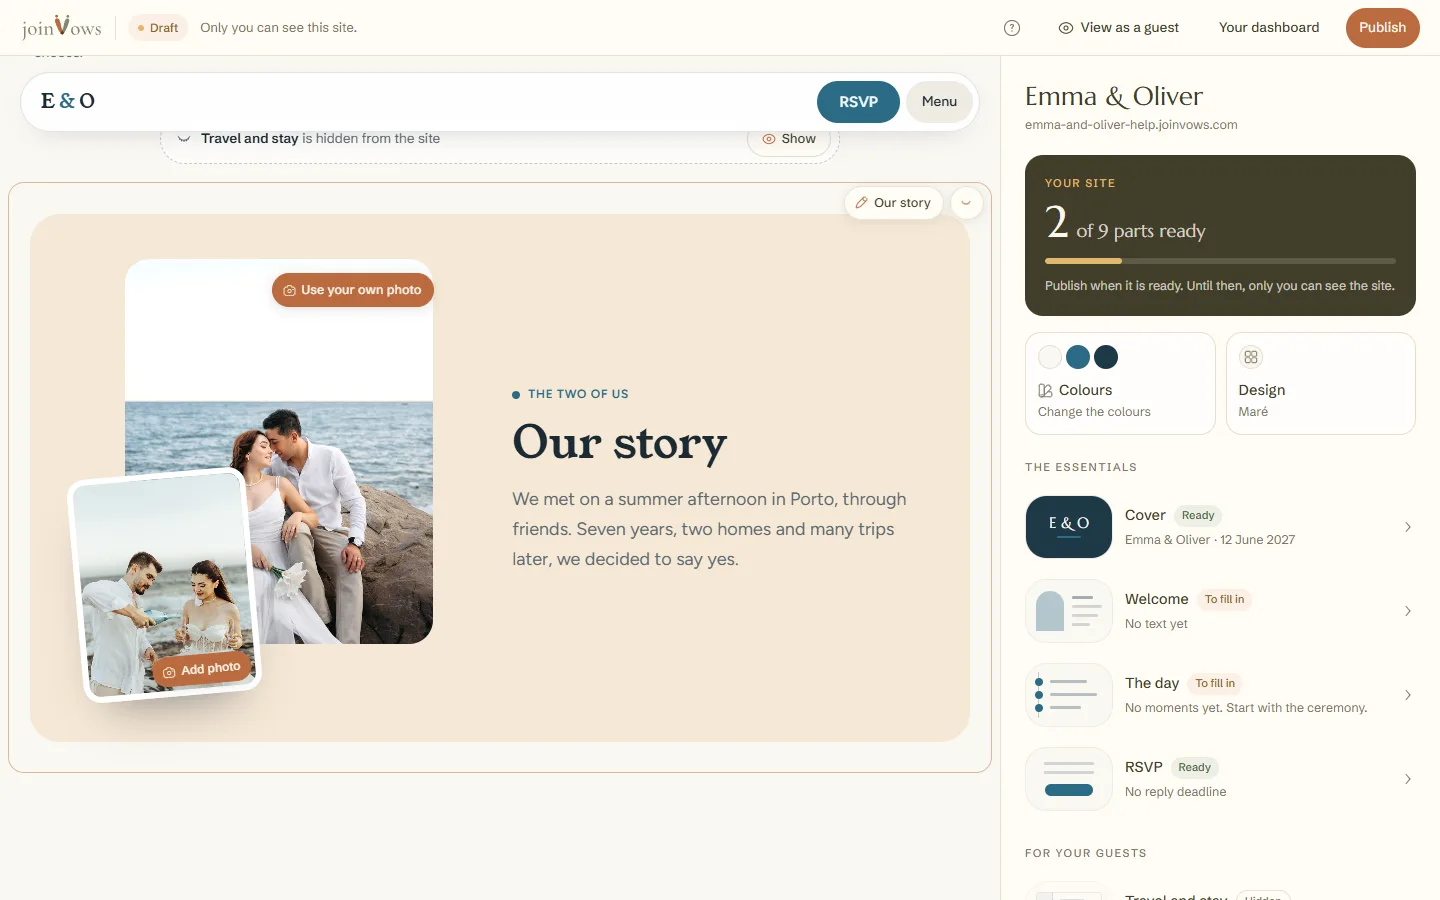
Task: Select the cream colour swatch
Action: [x=1050, y=357]
